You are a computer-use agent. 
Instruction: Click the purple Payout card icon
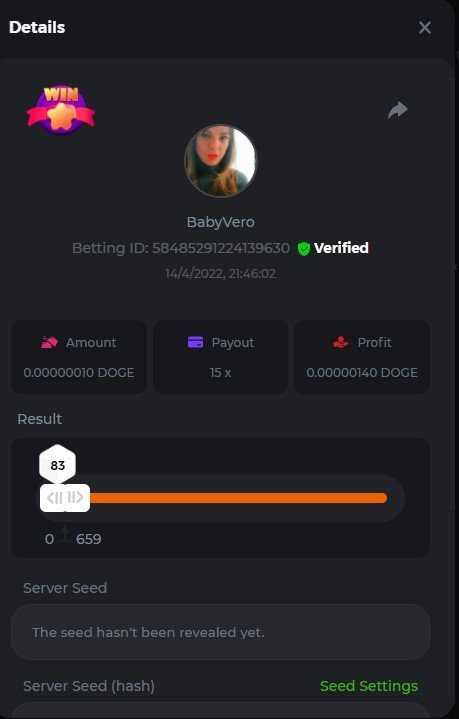coord(195,342)
